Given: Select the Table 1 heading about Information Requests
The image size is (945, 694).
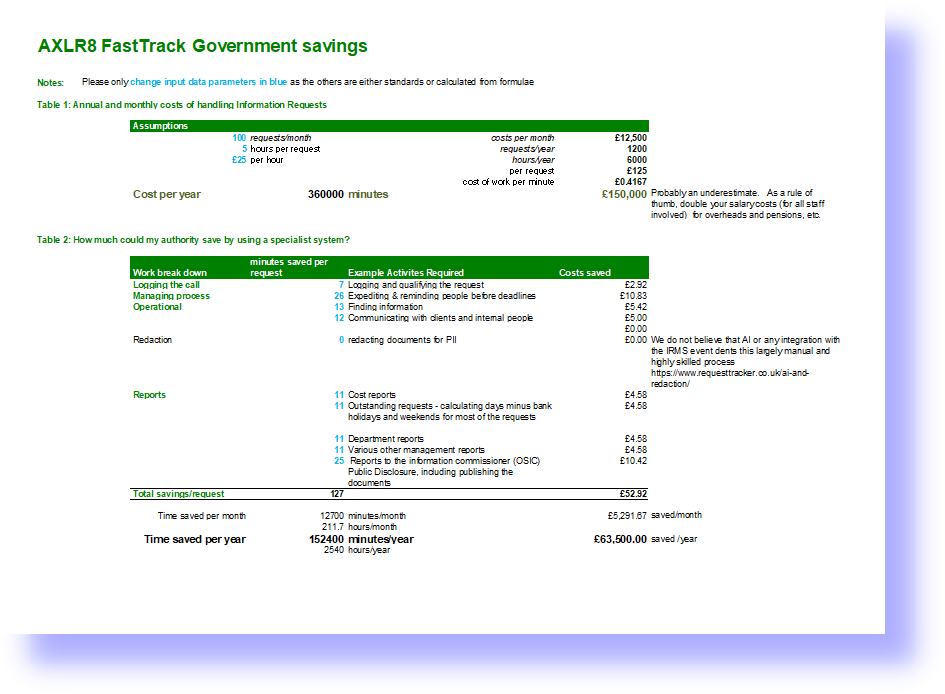Looking at the screenshot, I should point(182,105).
